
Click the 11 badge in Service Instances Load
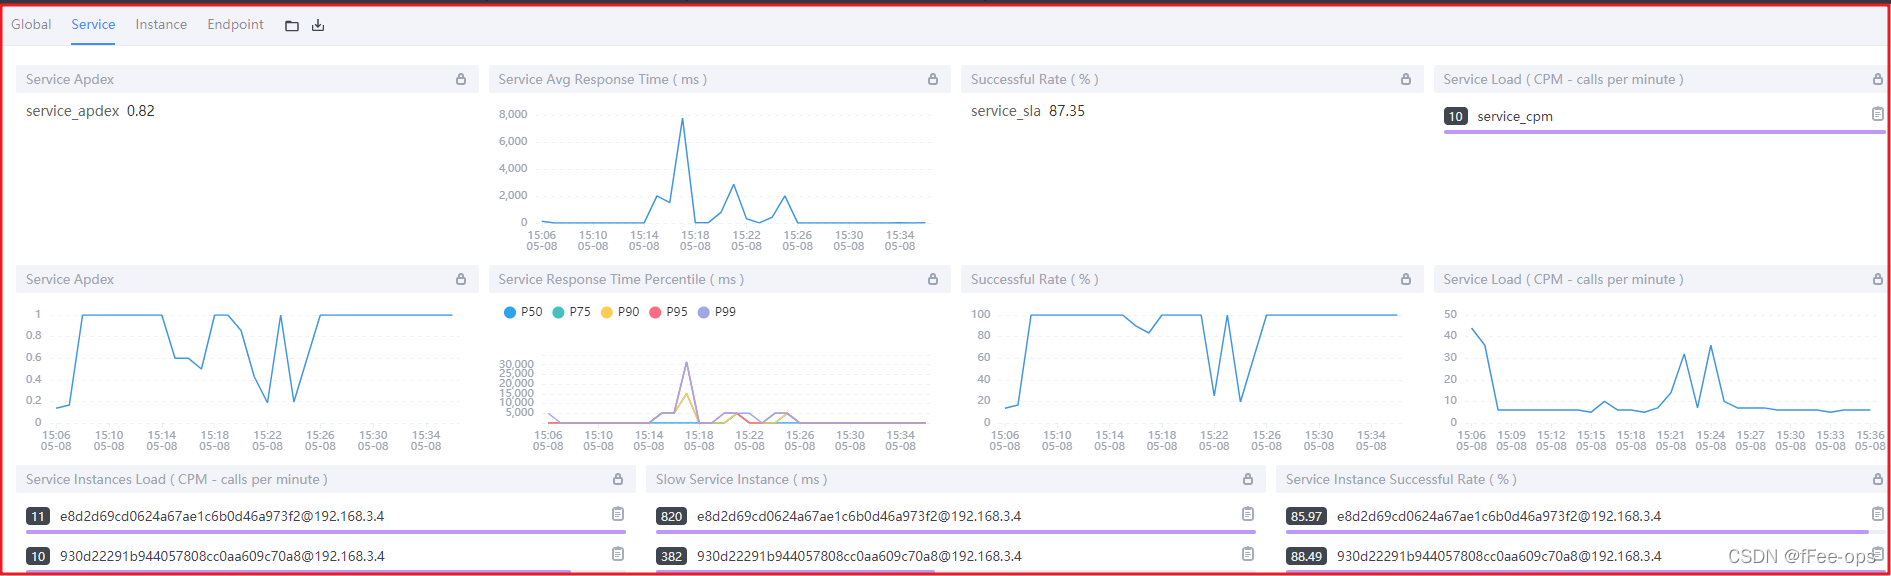click(38, 516)
